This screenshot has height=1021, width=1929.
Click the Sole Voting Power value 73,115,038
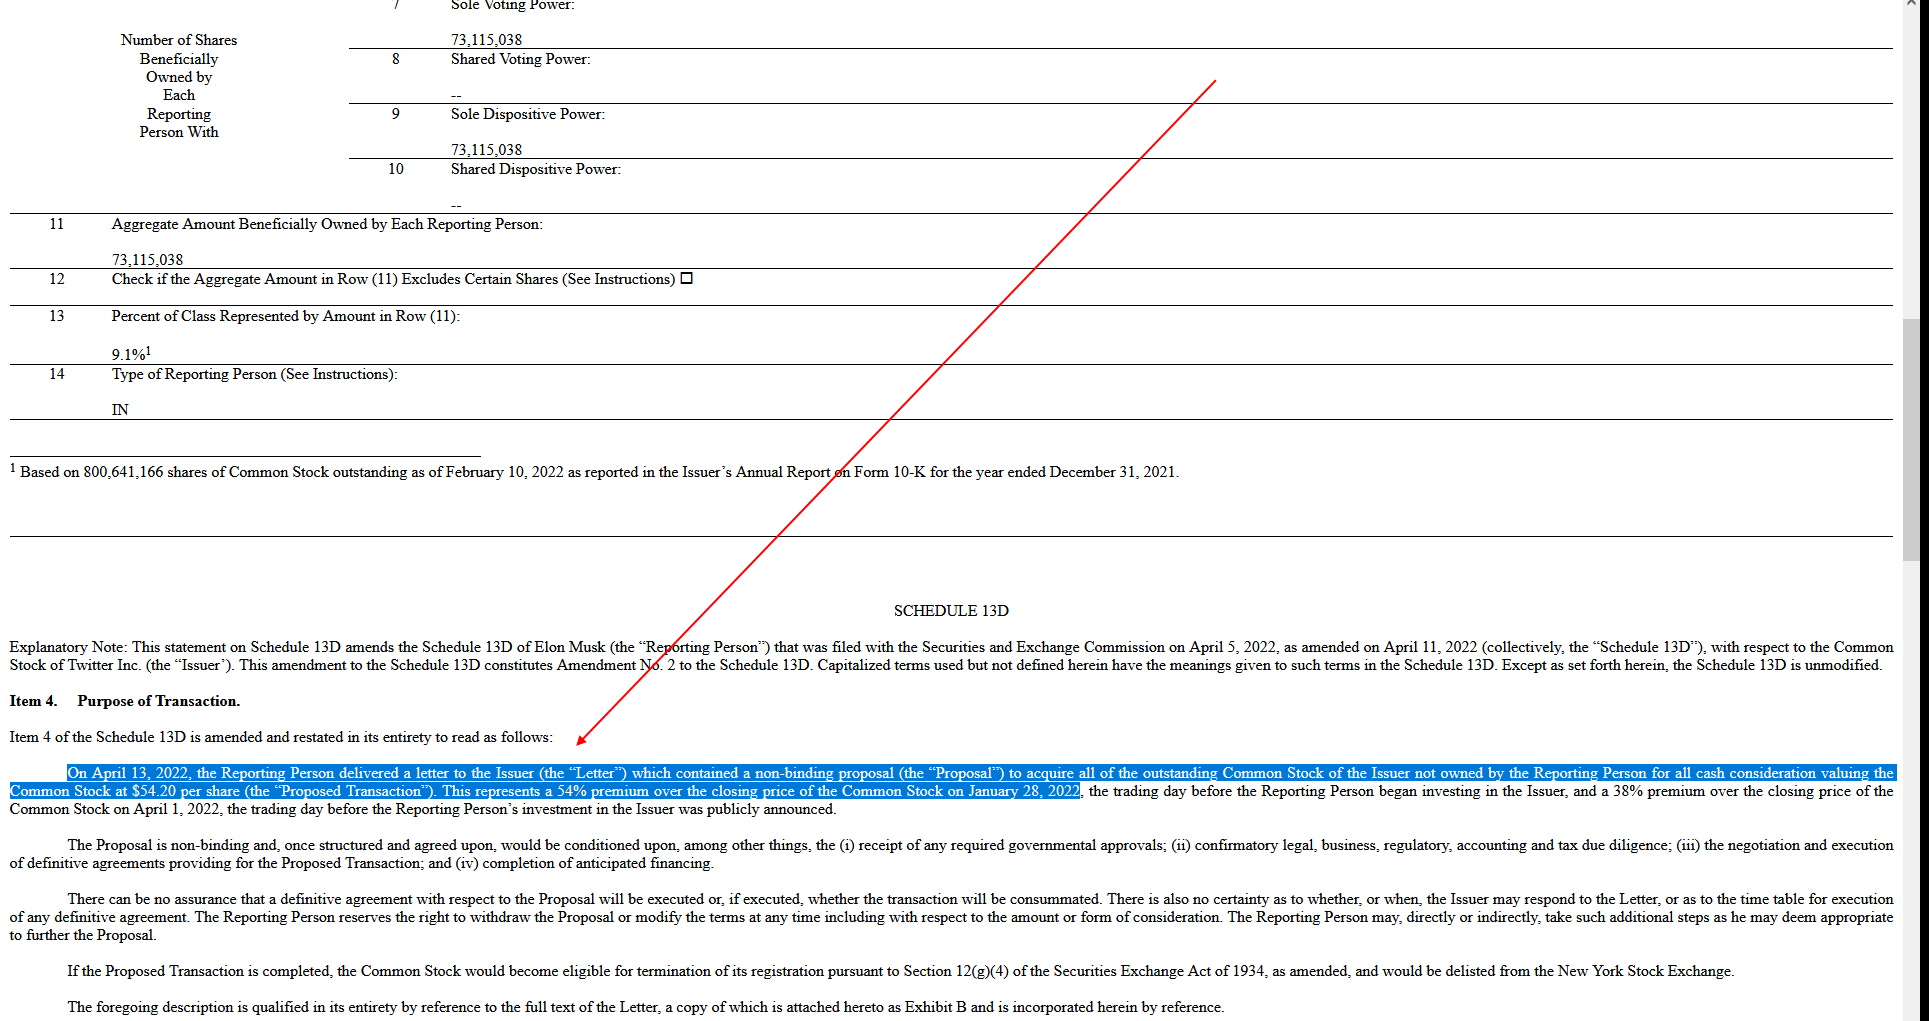pyautogui.click(x=486, y=40)
